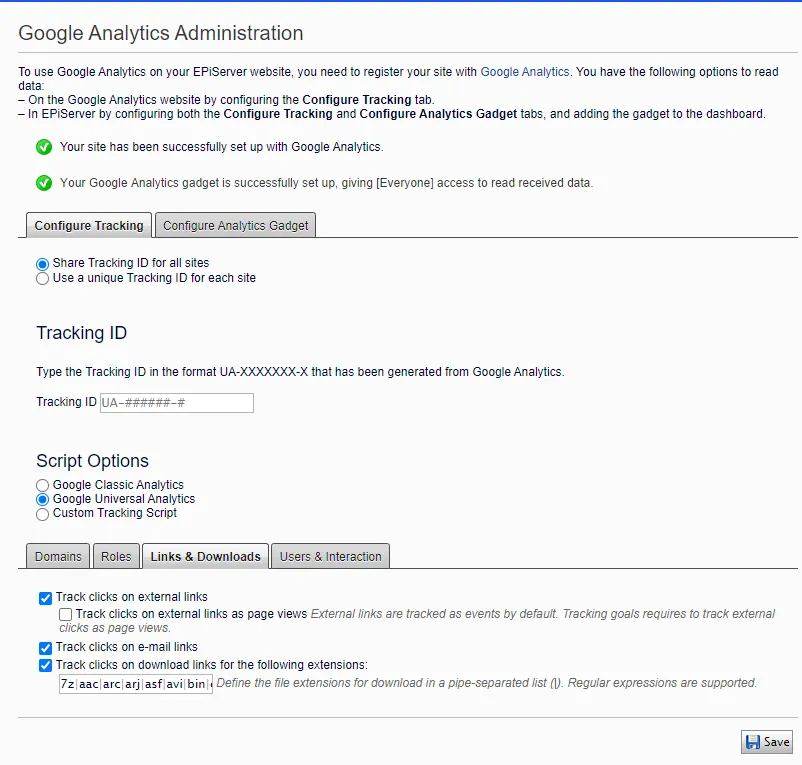This screenshot has height=765, width=802.
Task: Enable tracking external links as page views
Action: (65, 614)
